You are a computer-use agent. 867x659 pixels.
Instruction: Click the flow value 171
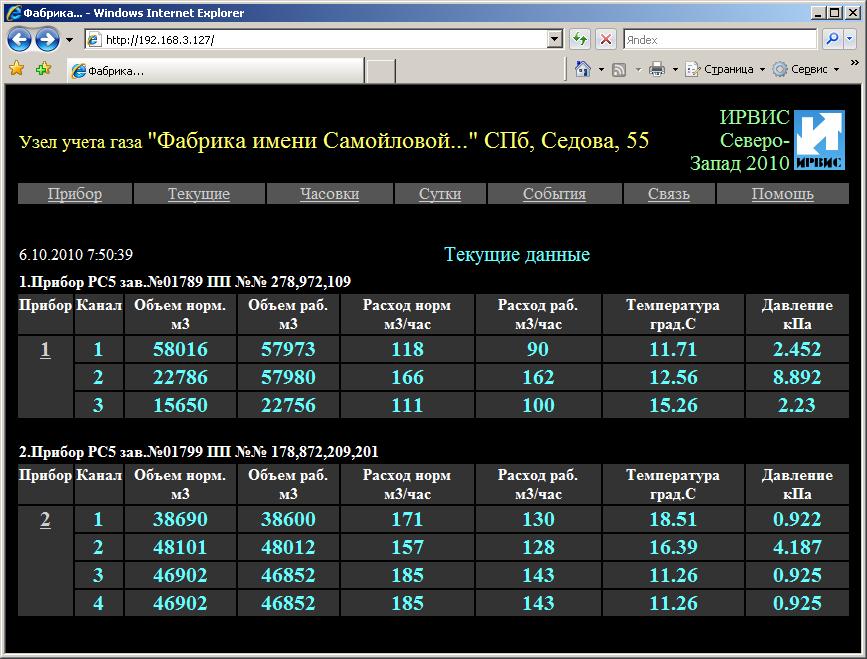click(407, 519)
